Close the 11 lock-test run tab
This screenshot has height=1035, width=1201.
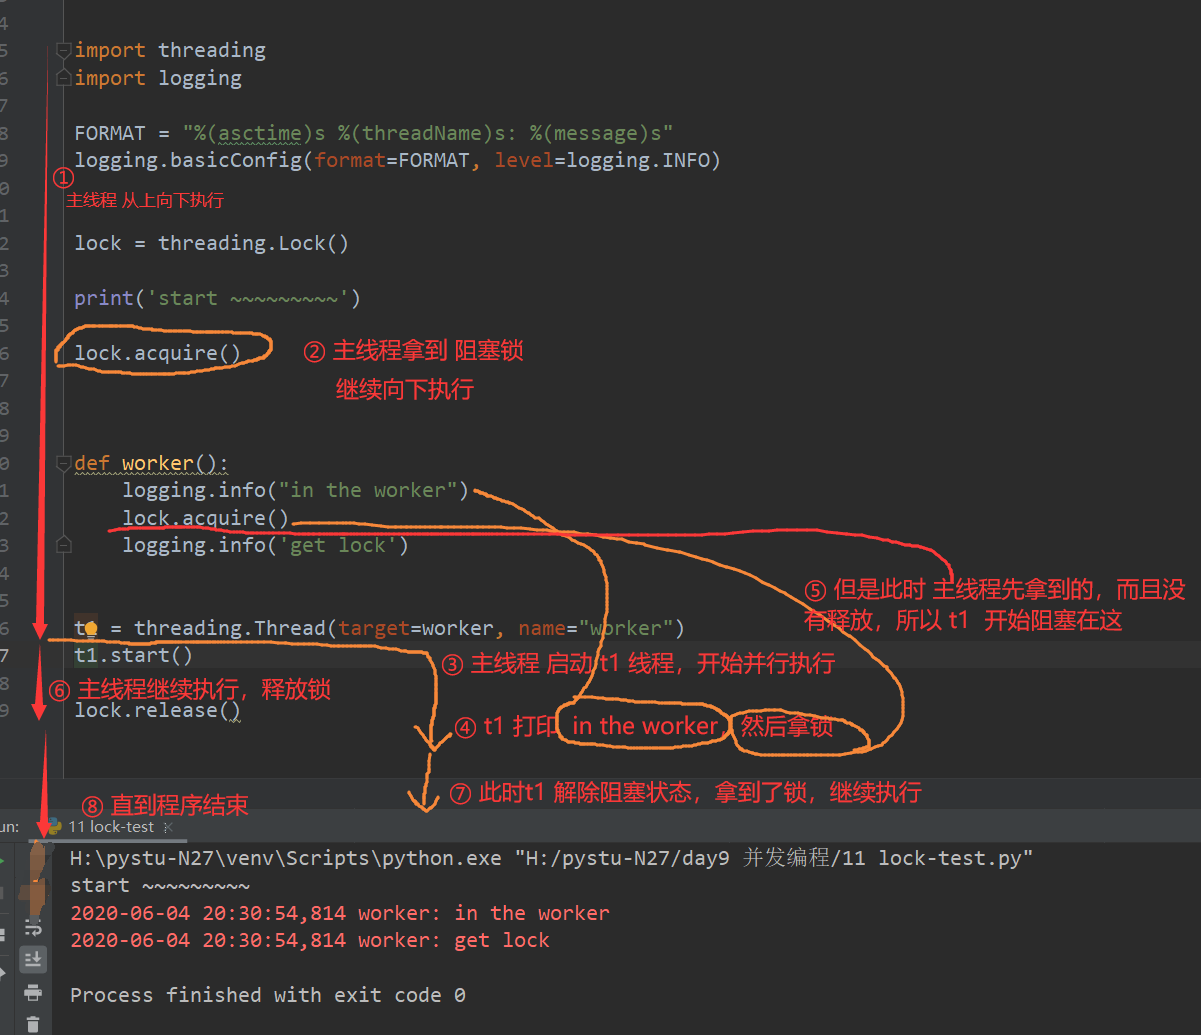pos(168,828)
